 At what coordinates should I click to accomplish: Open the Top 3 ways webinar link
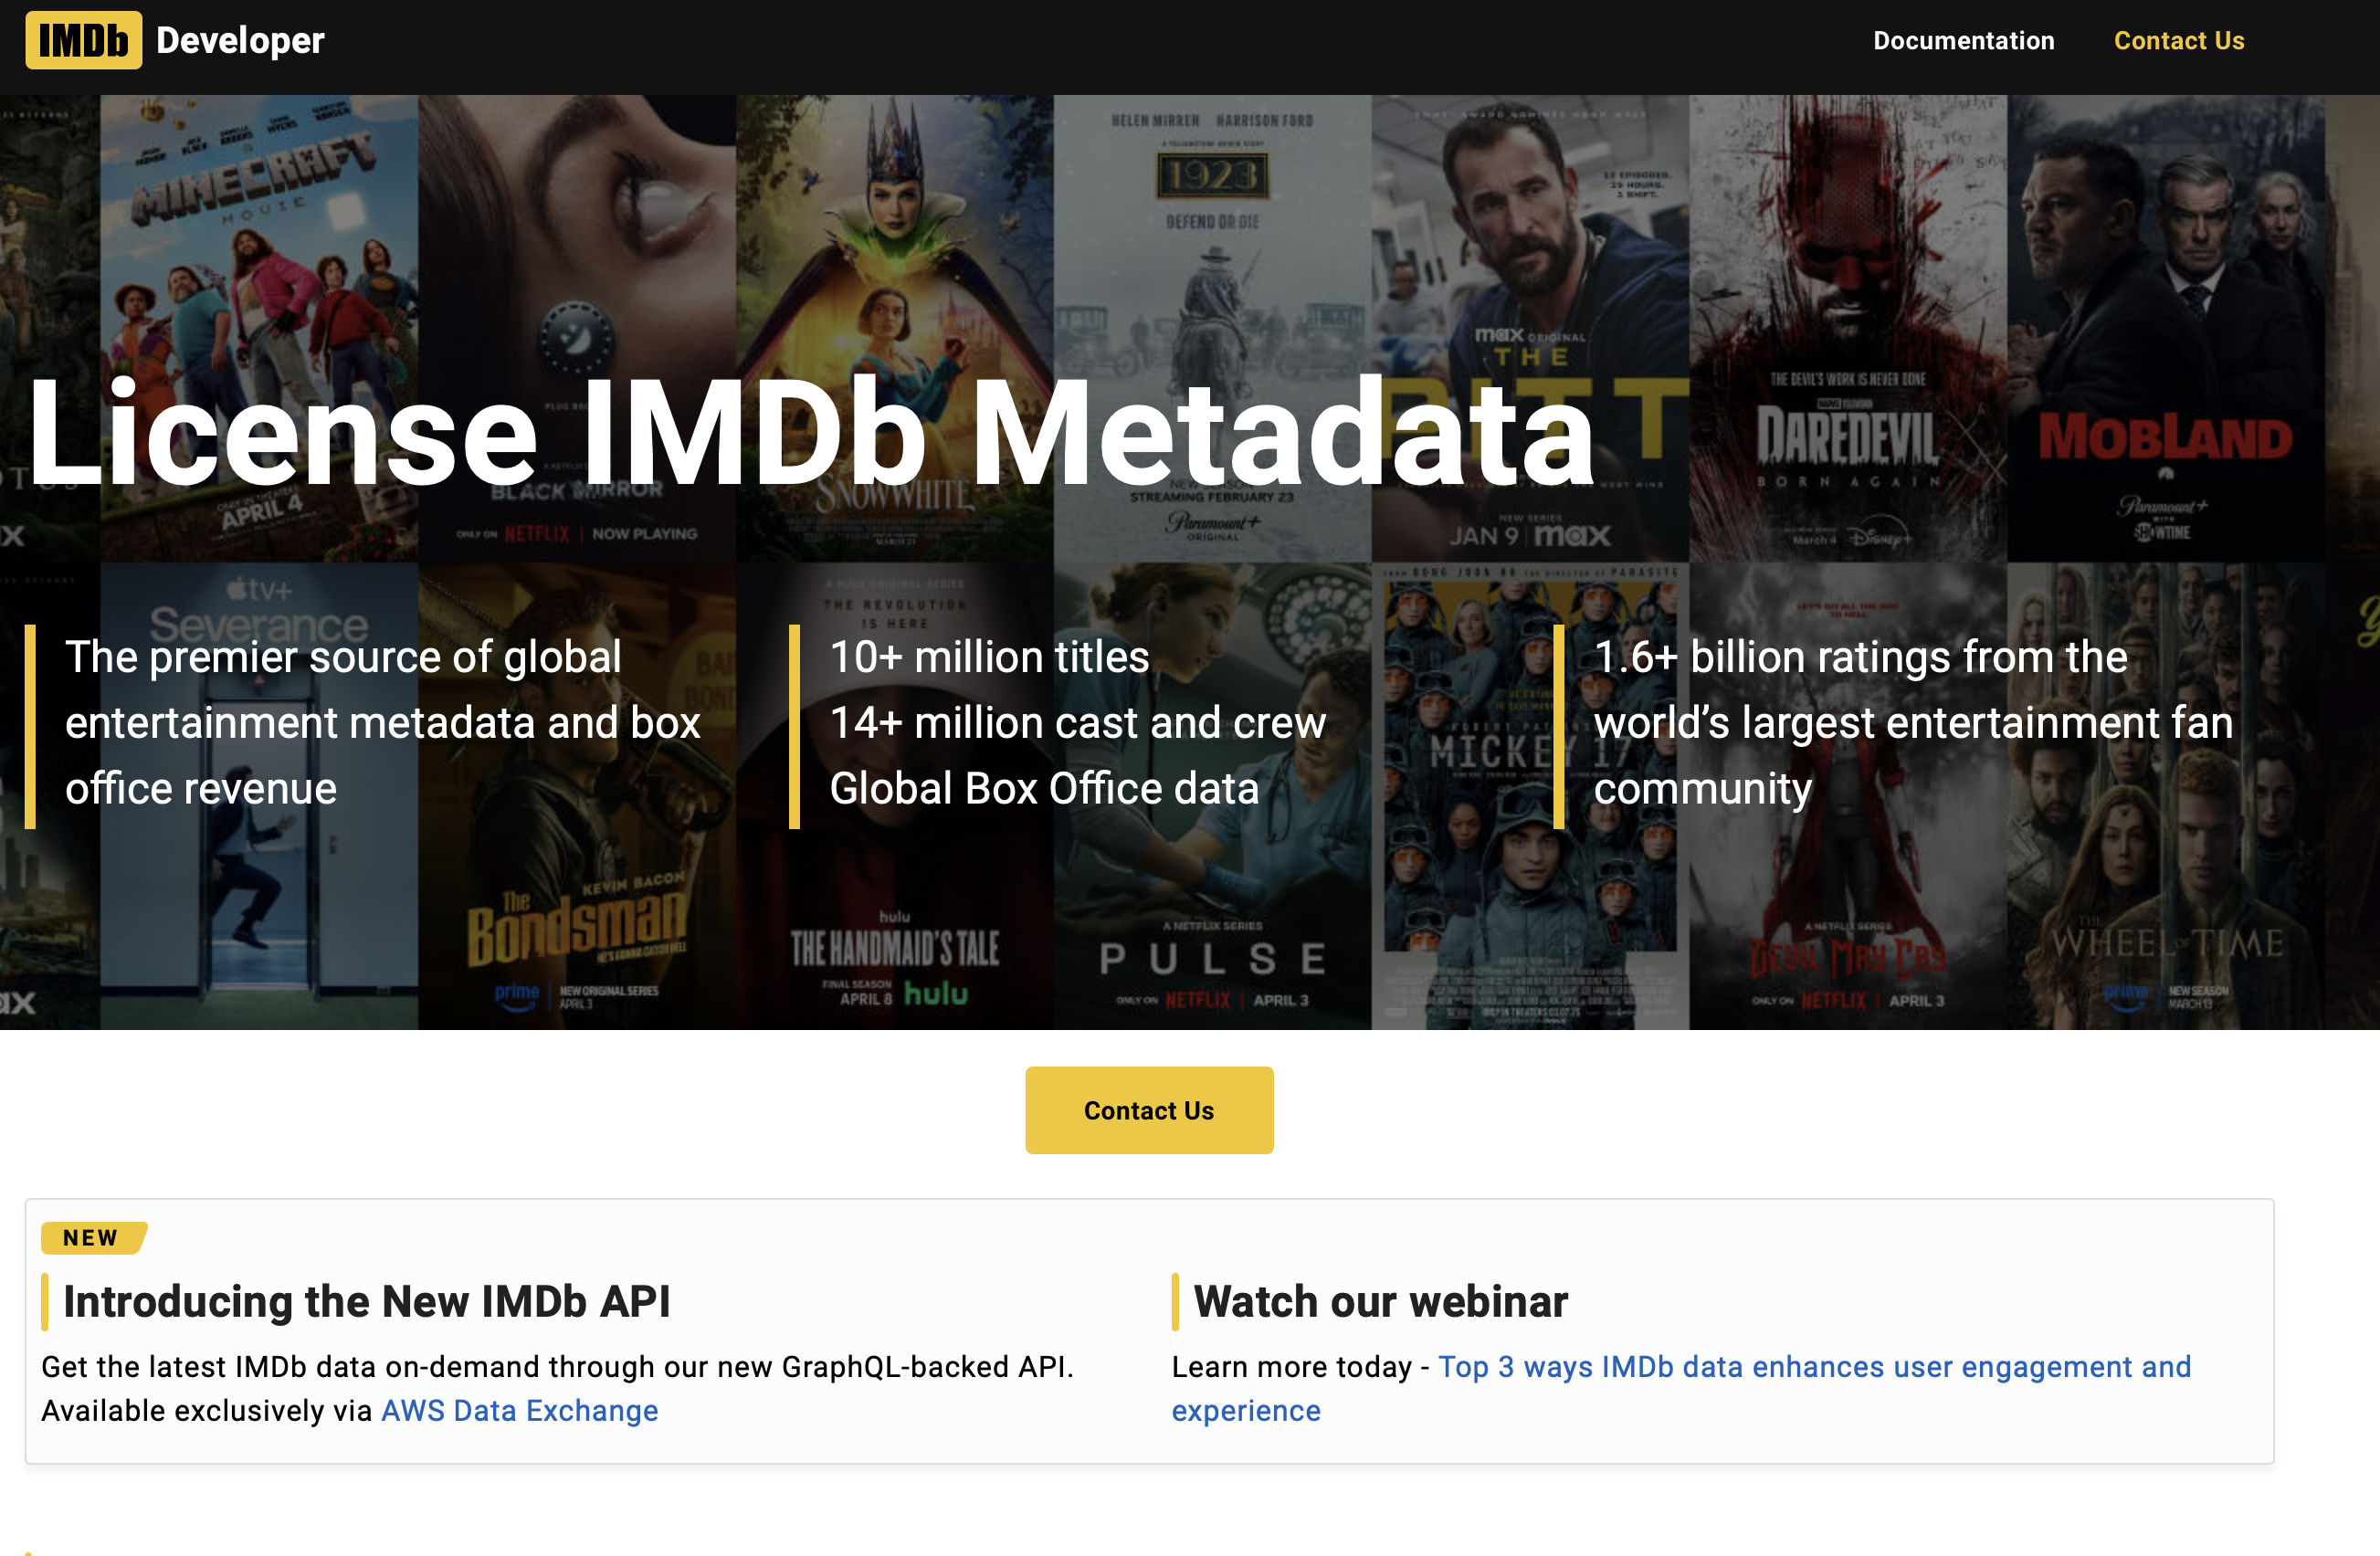[1813, 1367]
